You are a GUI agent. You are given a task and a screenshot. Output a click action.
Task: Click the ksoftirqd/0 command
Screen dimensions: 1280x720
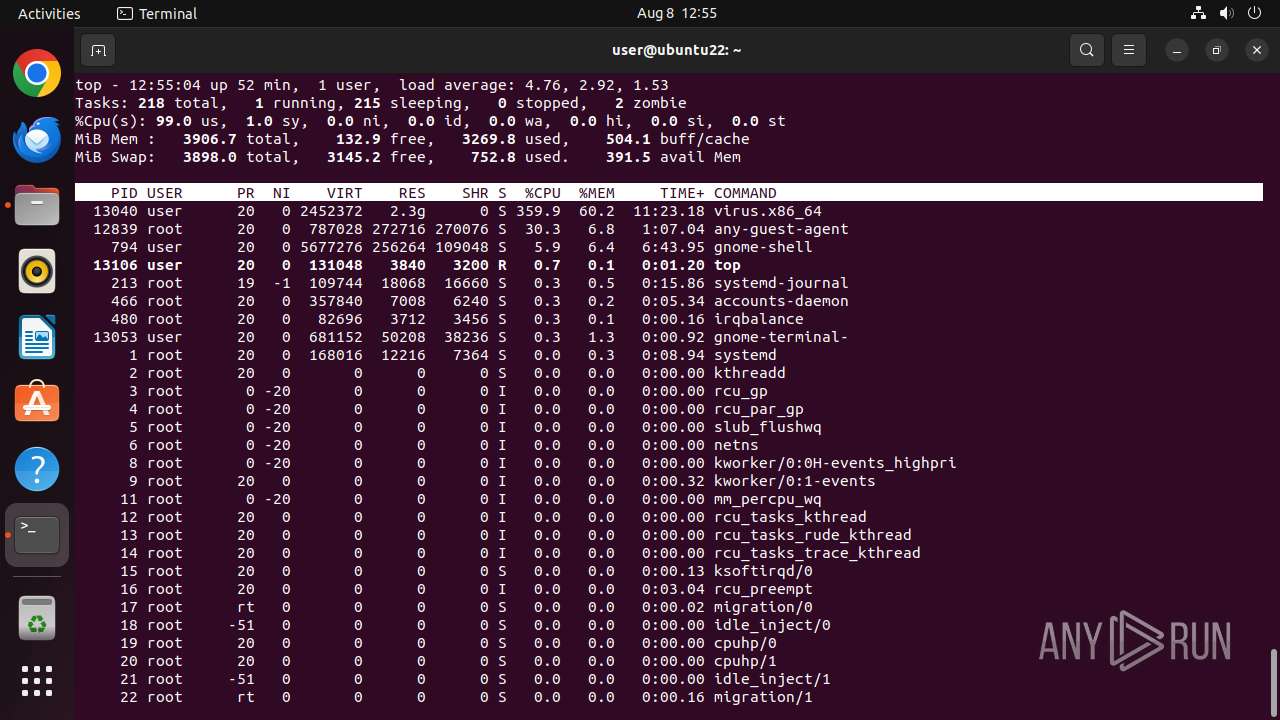(763, 571)
